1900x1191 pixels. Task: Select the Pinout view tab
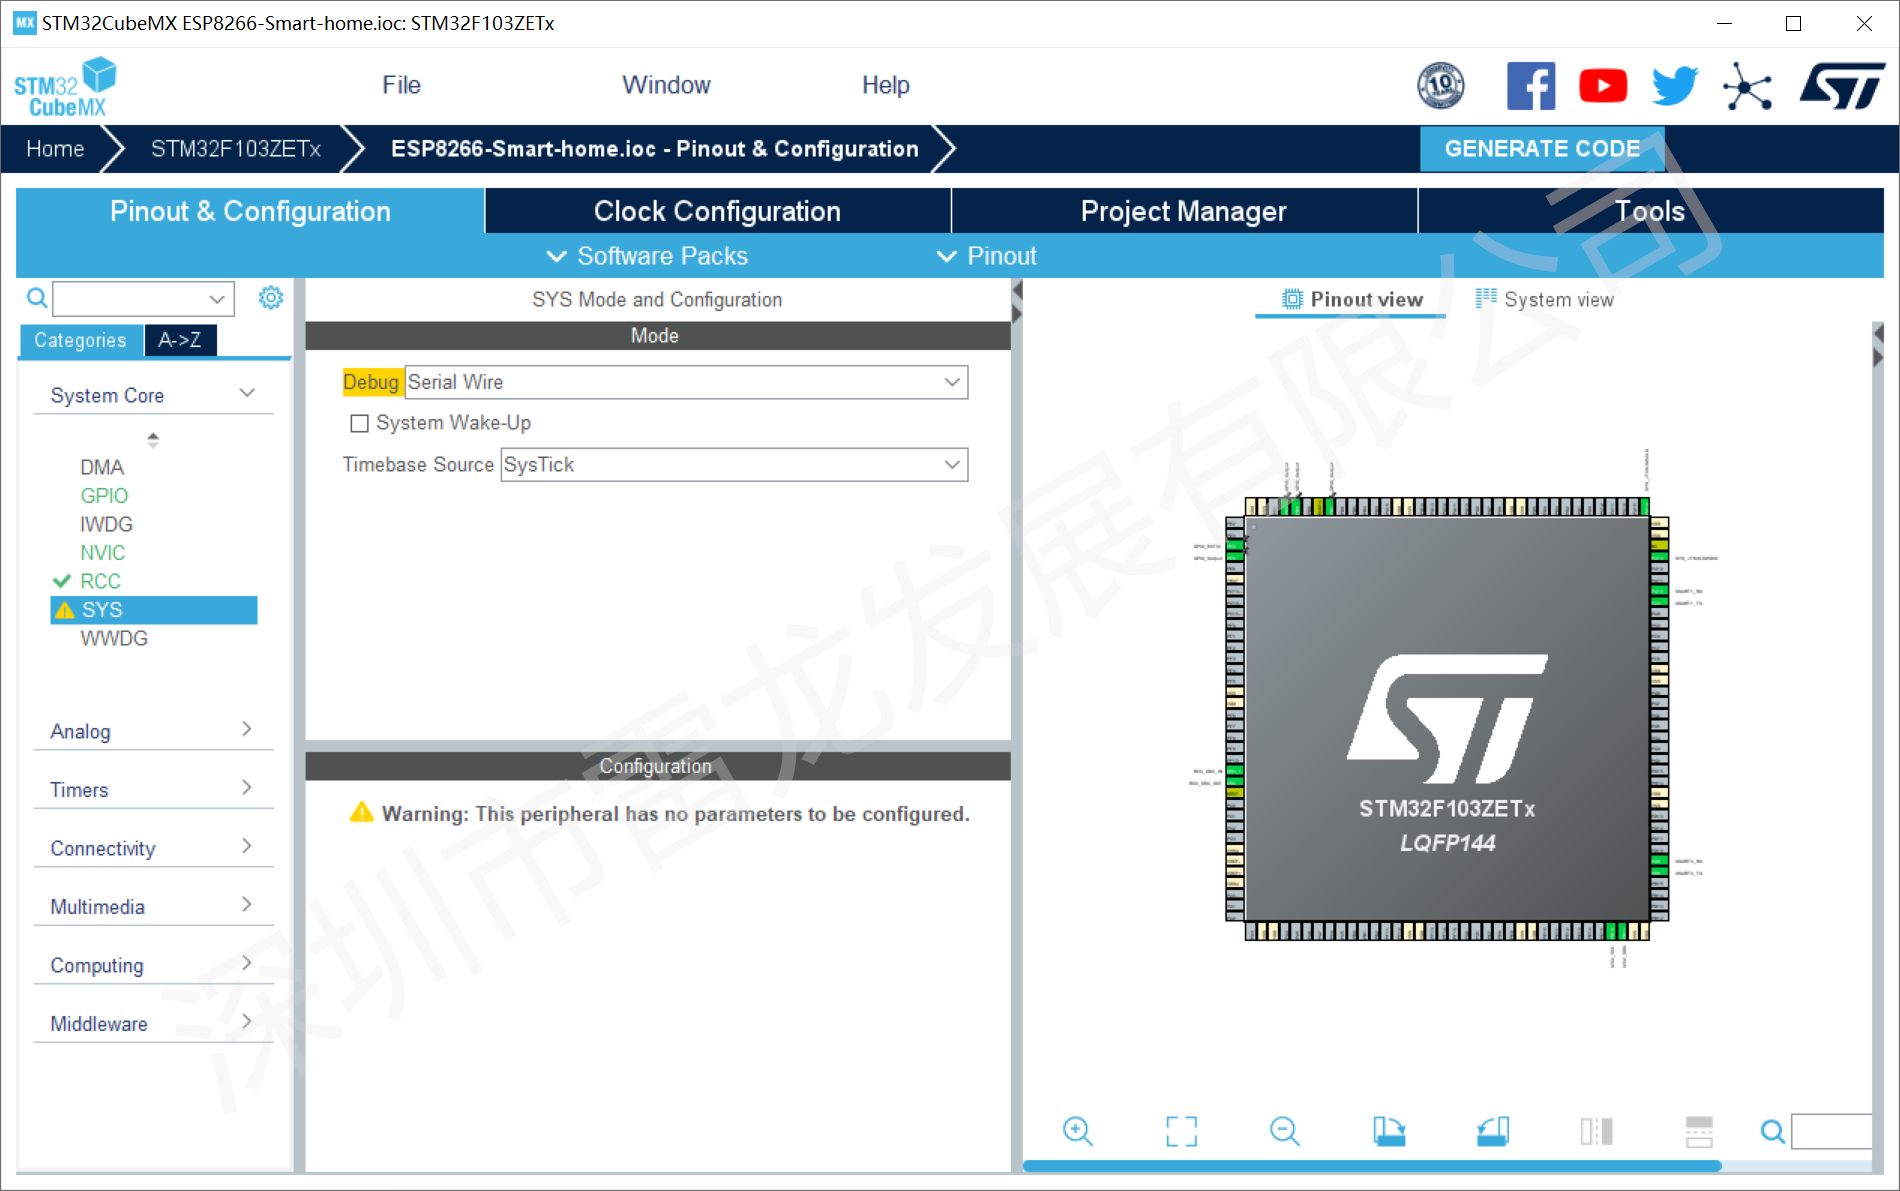1351,299
